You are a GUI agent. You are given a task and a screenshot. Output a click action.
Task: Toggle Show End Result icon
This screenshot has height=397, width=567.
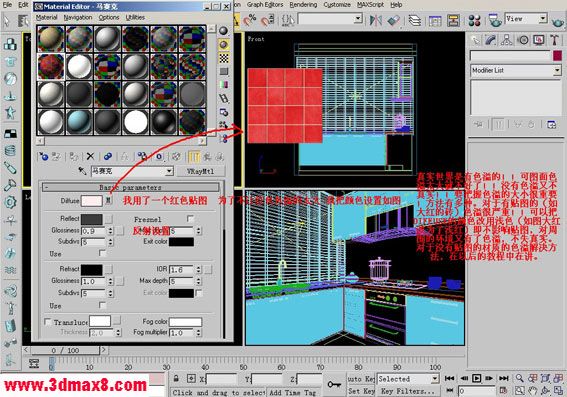click(194, 157)
